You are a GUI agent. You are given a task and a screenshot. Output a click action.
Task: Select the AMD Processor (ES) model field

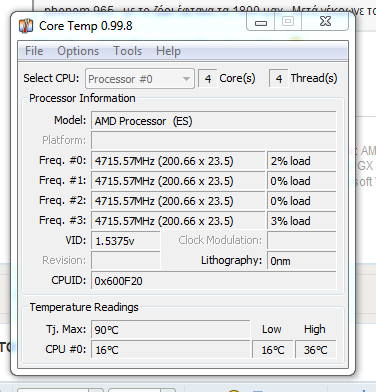click(214, 121)
